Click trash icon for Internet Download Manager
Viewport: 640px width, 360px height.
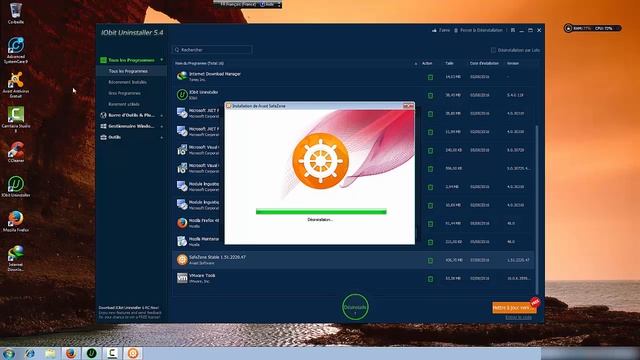430,77
